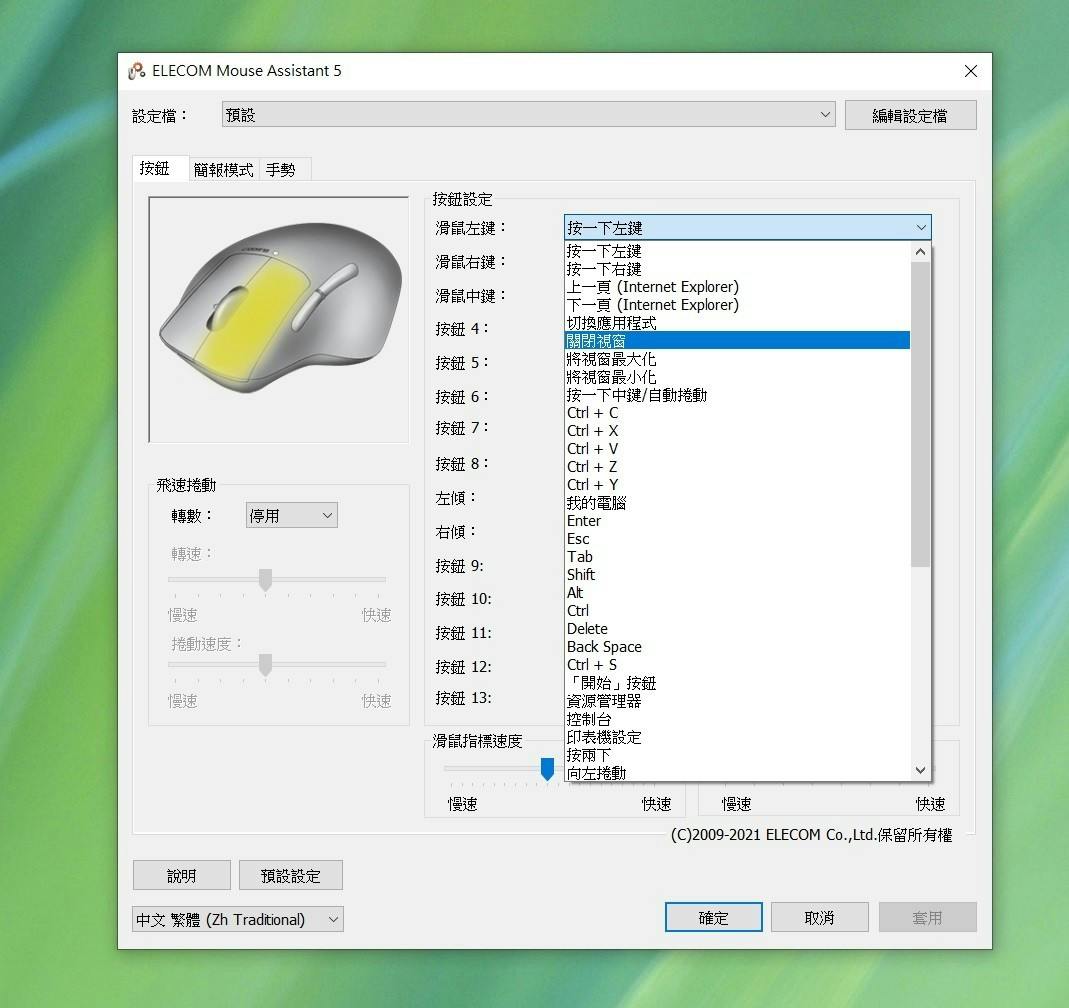Click the 套用 apply button
1069x1008 pixels.
click(x=927, y=917)
